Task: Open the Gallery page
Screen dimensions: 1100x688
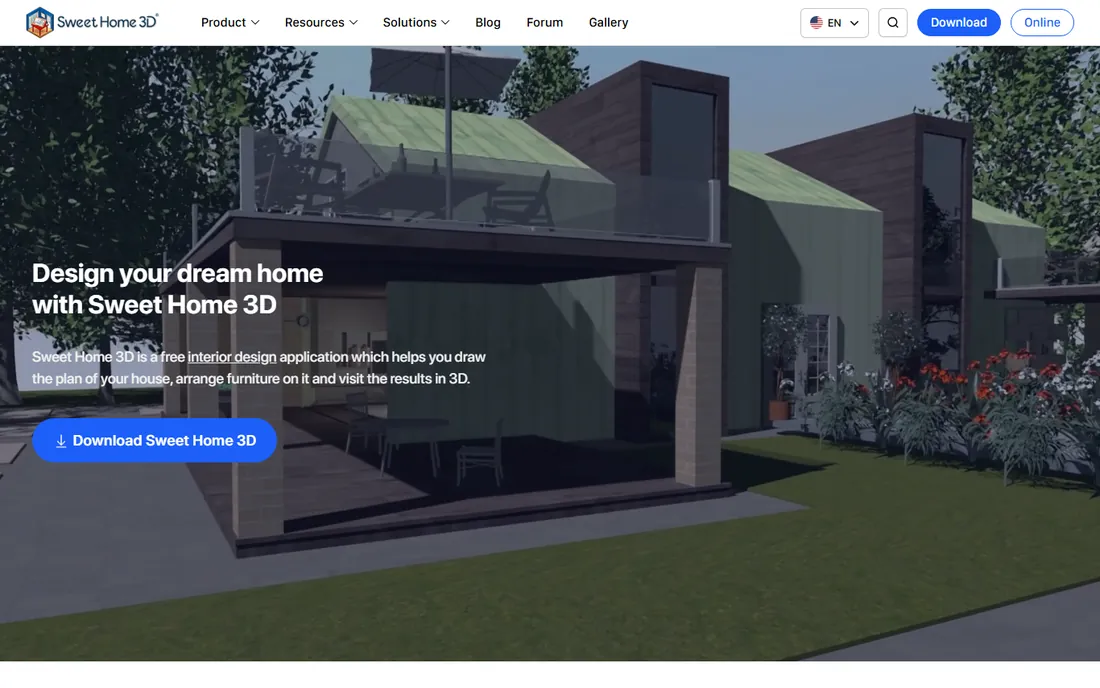Action: [x=608, y=22]
